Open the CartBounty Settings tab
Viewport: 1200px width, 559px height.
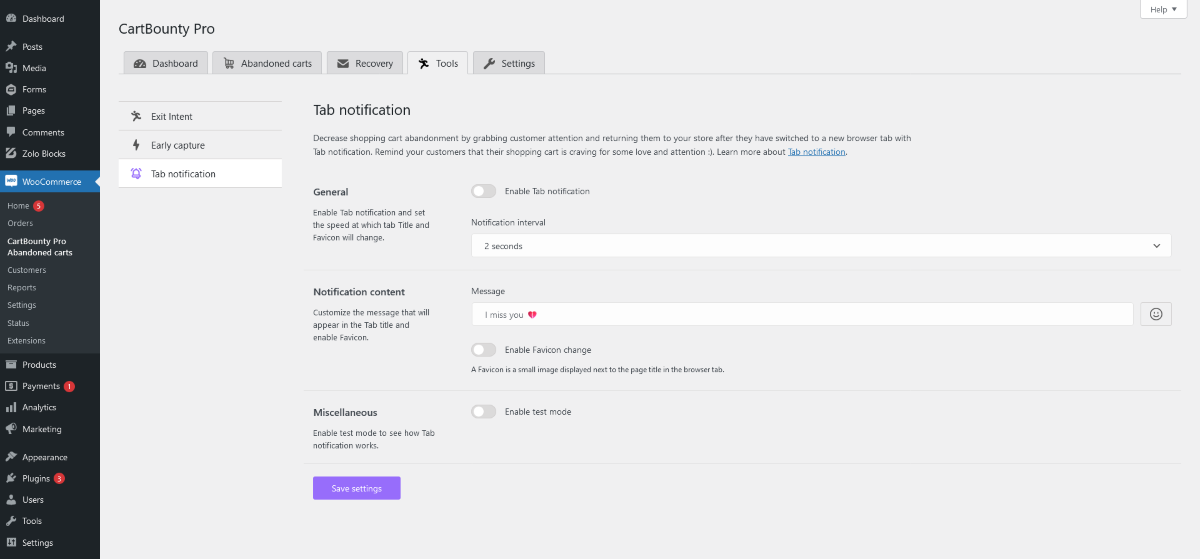509,63
